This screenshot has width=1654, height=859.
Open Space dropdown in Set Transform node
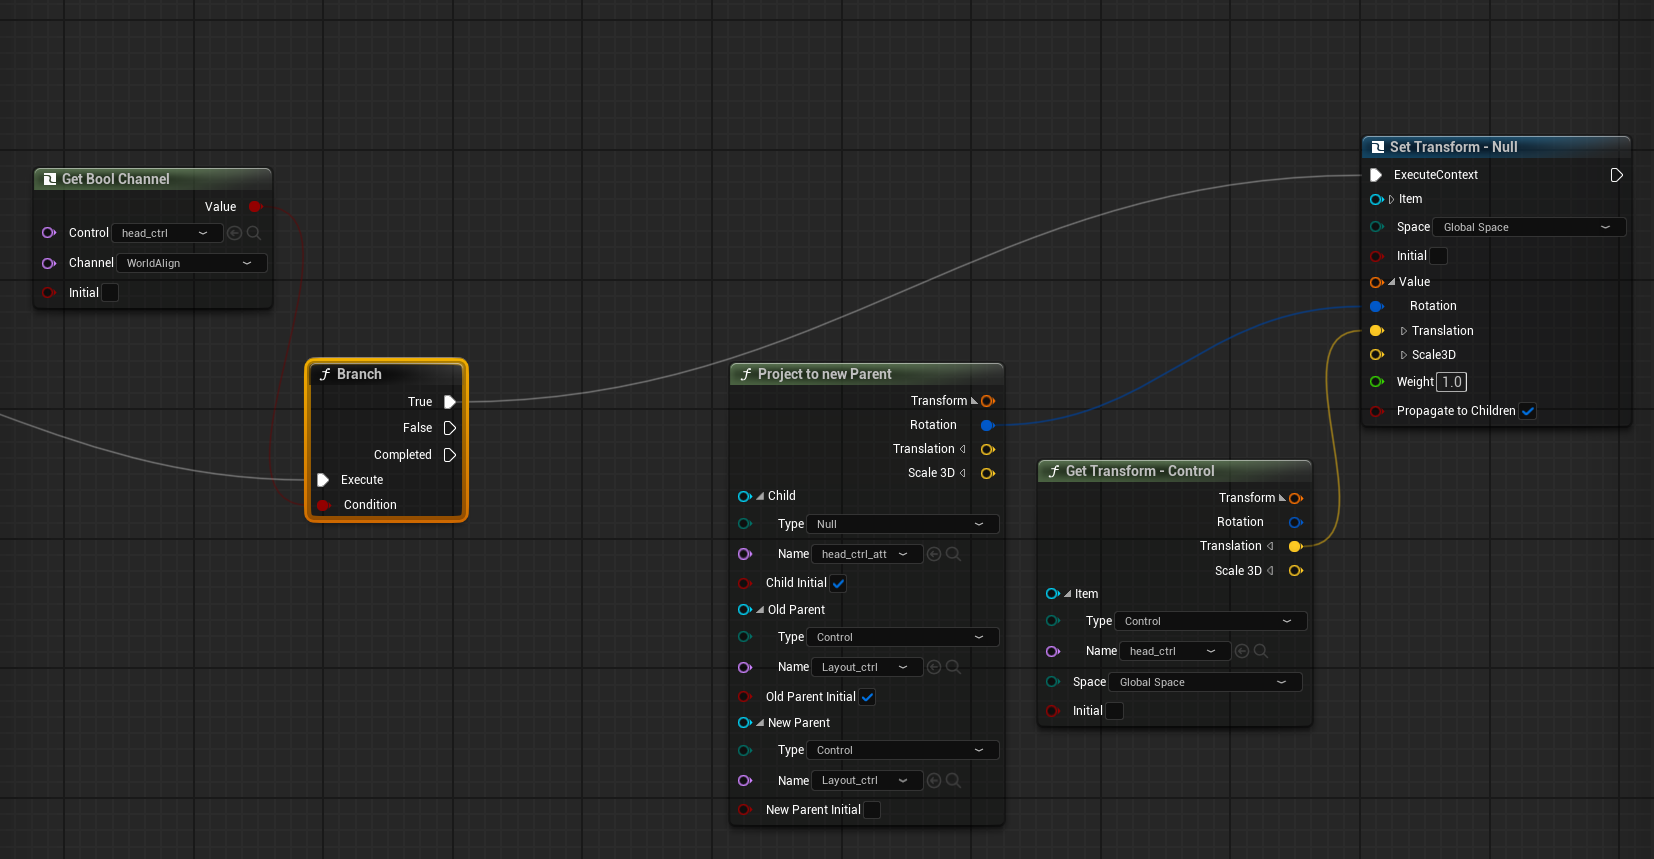tap(1529, 227)
